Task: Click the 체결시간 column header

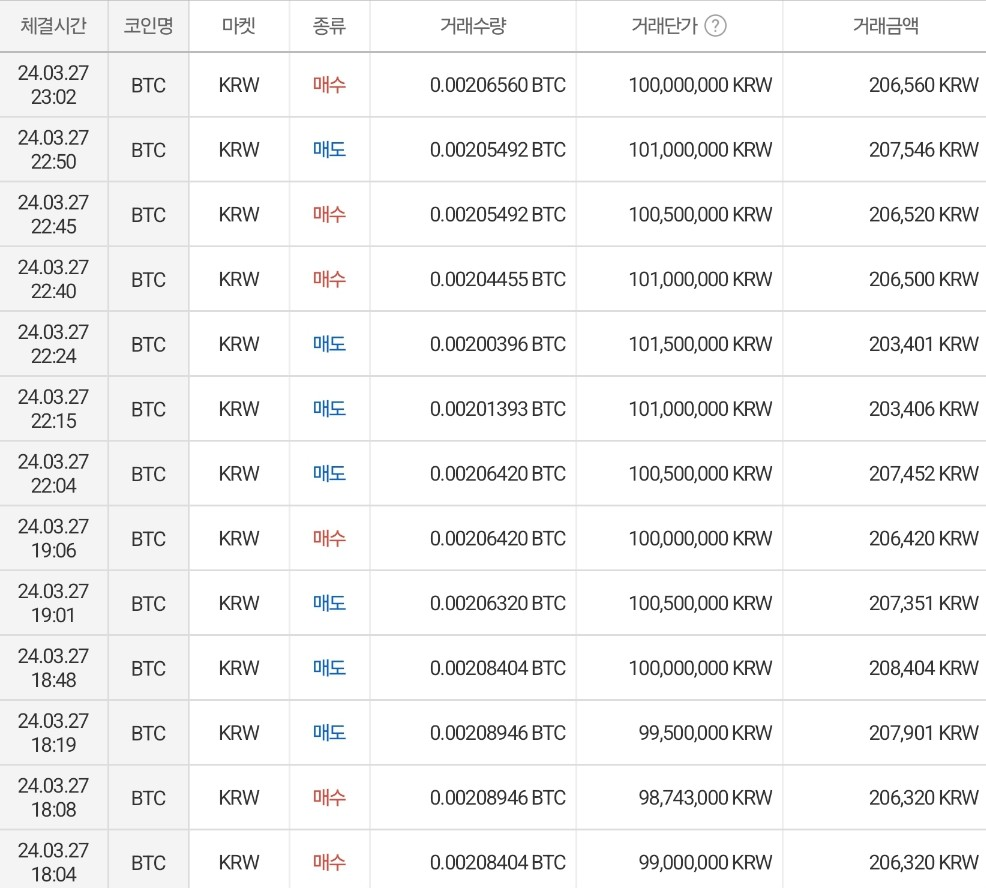Action: [x=53, y=26]
